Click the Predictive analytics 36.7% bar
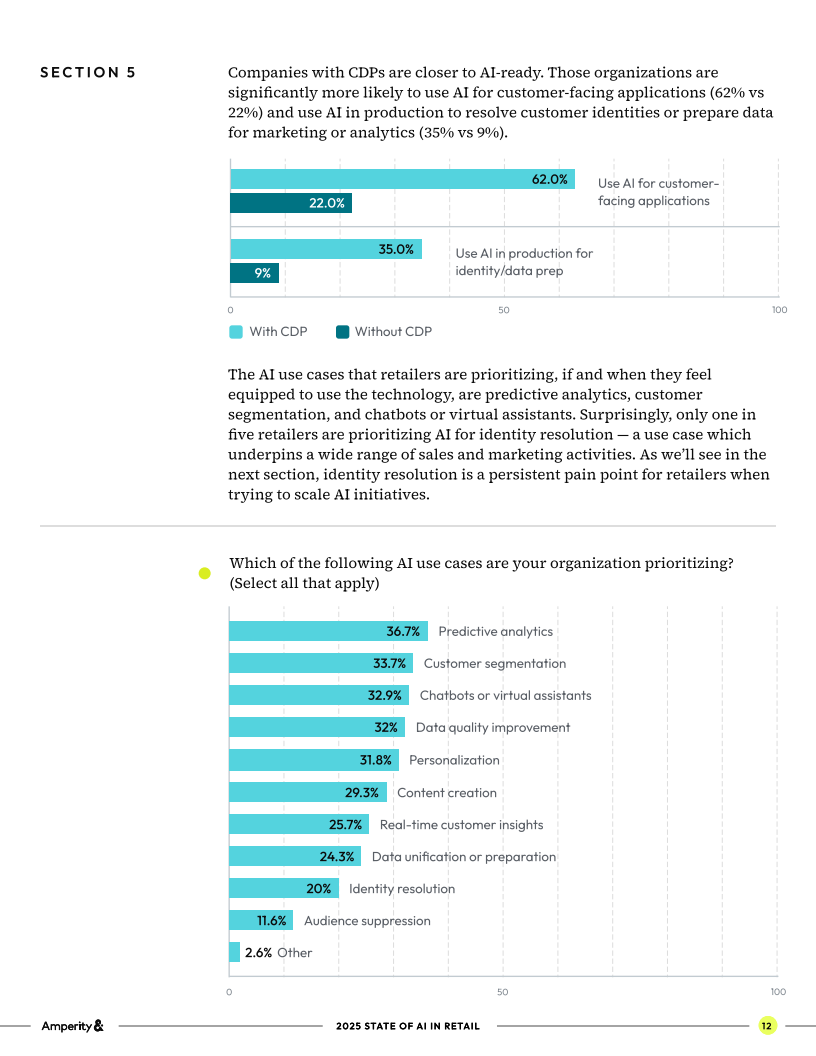This screenshot has width=816, height=1056. pos(328,631)
